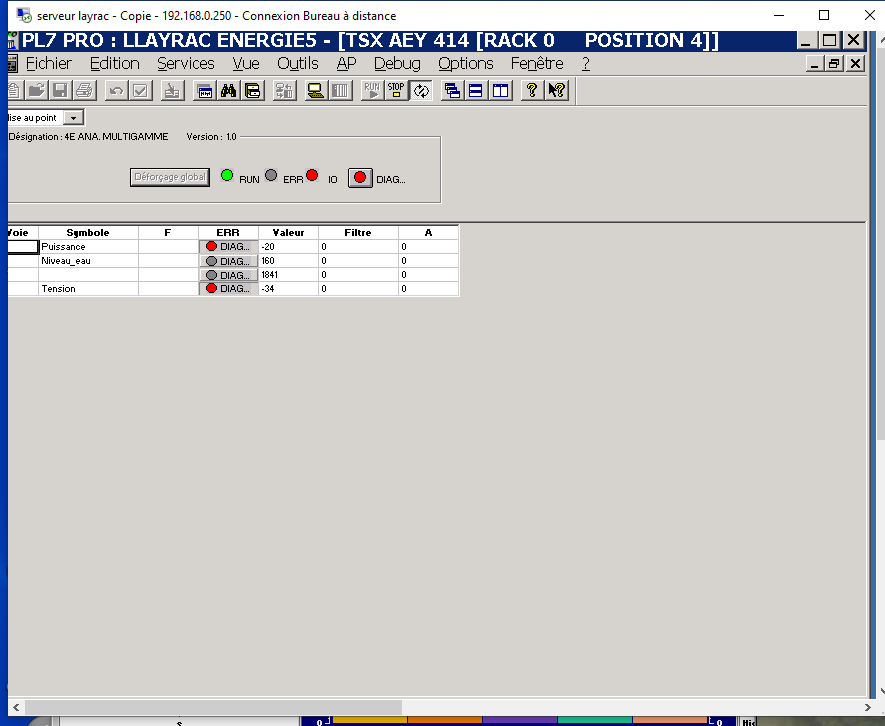Click the value cell showing -34
Image resolution: width=885 pixels, height=726 pixels.
288,288
